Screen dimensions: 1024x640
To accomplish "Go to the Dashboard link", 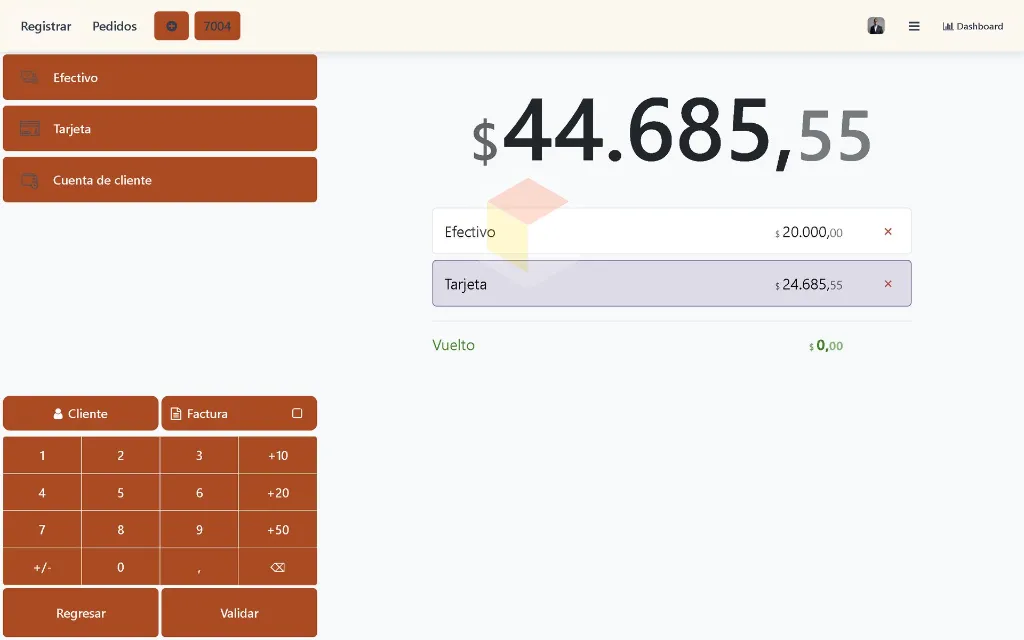I will click(x=972, y=26).
